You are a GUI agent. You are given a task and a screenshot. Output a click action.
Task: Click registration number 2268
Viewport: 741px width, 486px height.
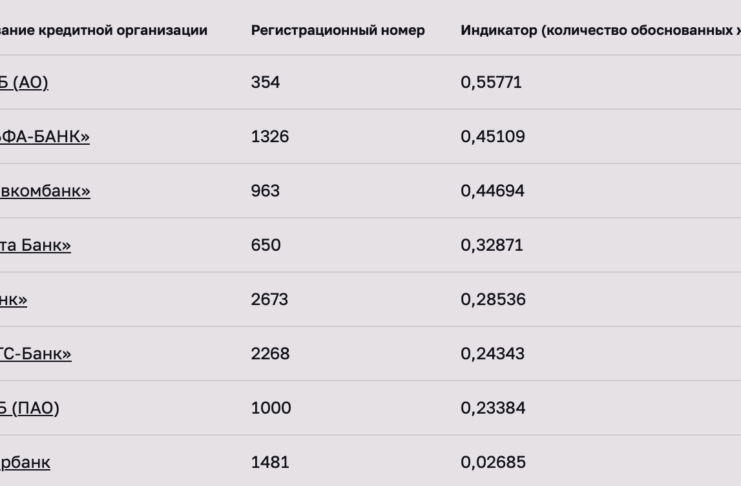click(x=270, y=354)
